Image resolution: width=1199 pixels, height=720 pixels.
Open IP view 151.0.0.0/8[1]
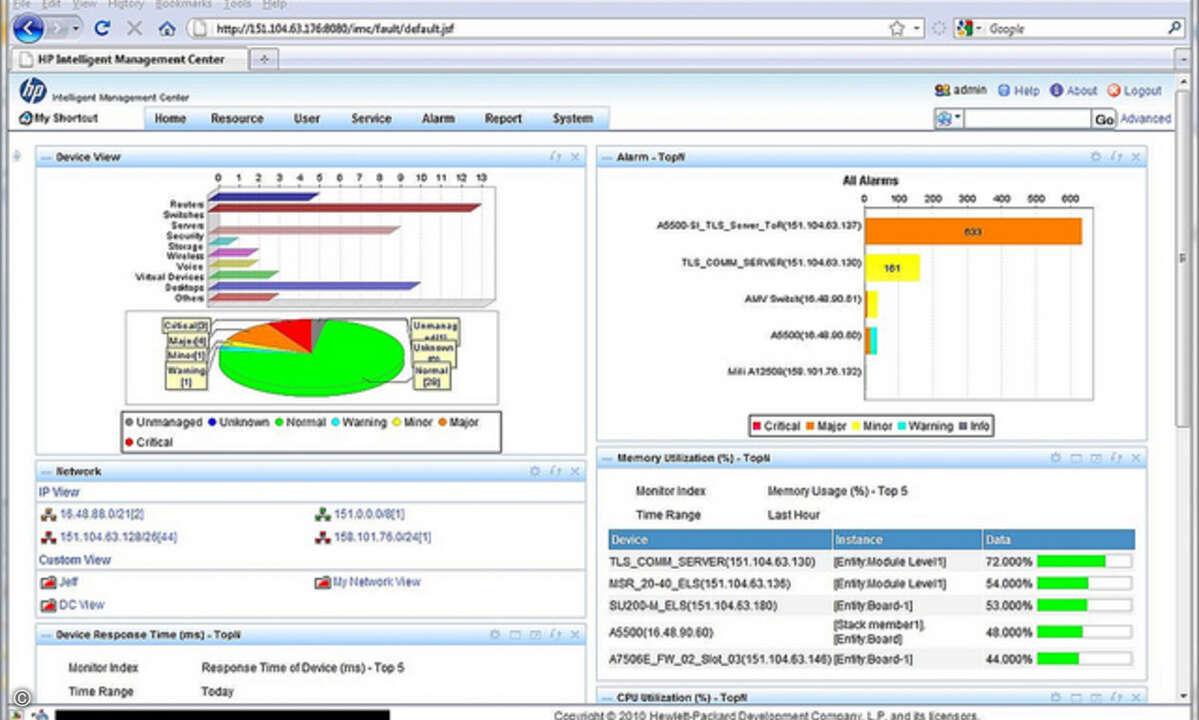(369, 514)
